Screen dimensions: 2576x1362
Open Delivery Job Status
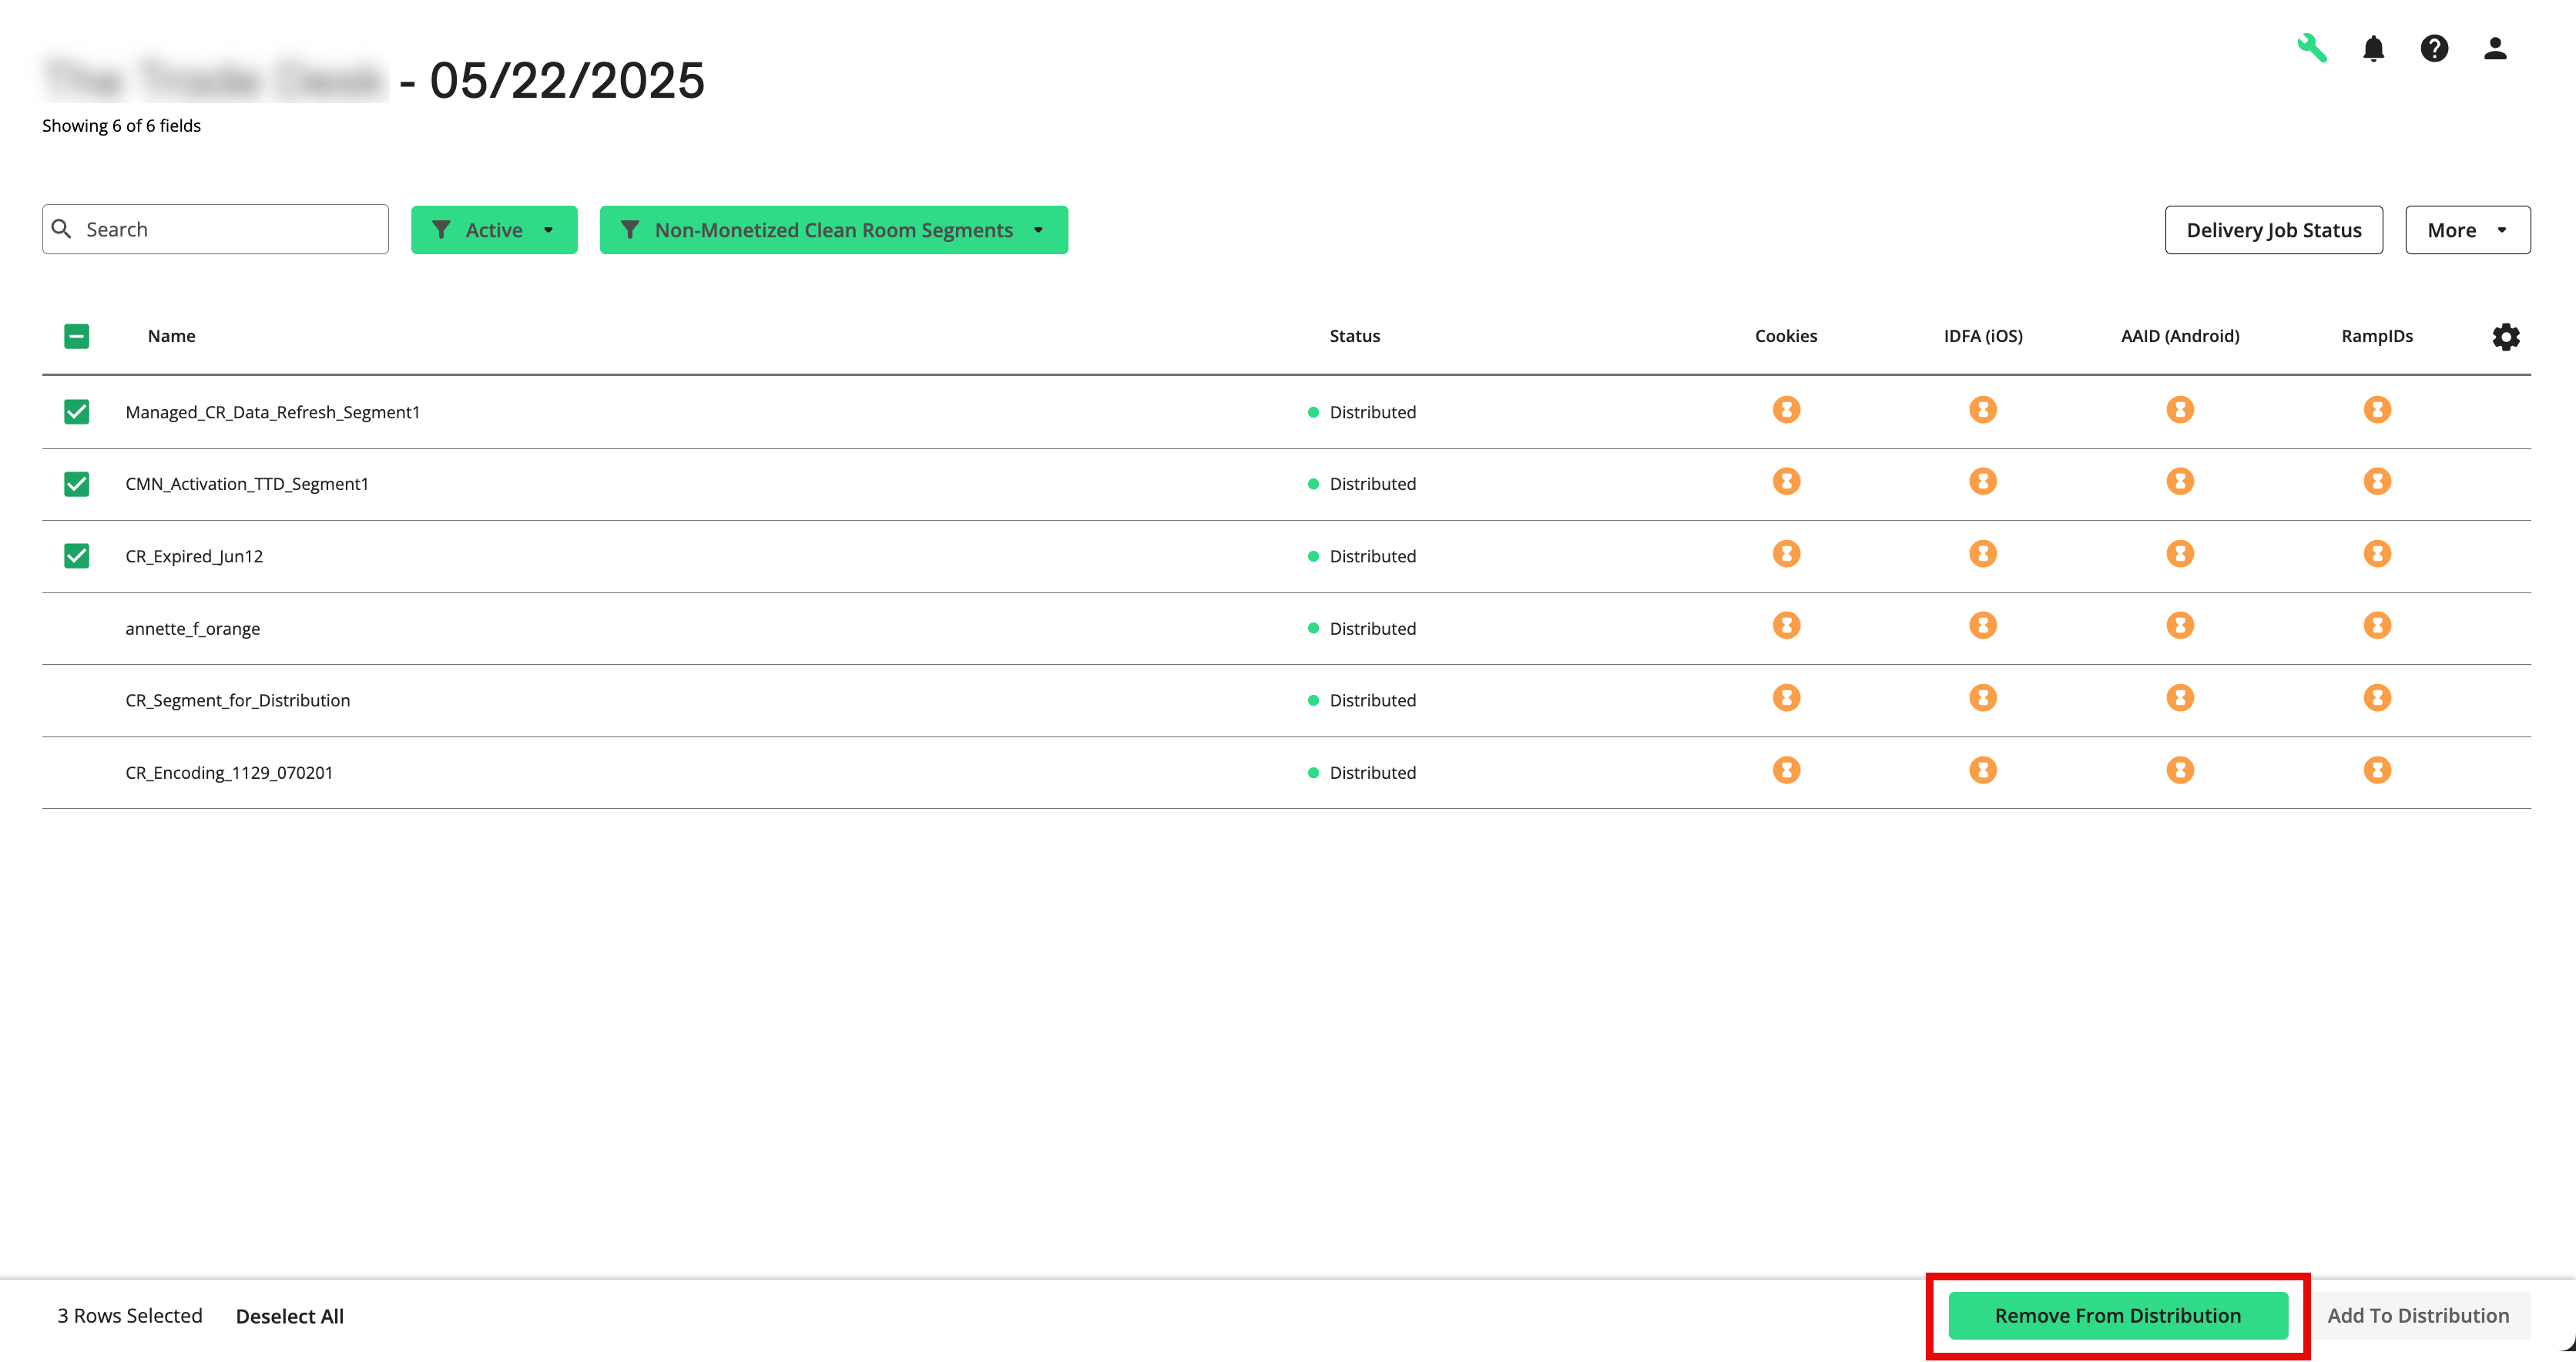(x=2274, y=229)
